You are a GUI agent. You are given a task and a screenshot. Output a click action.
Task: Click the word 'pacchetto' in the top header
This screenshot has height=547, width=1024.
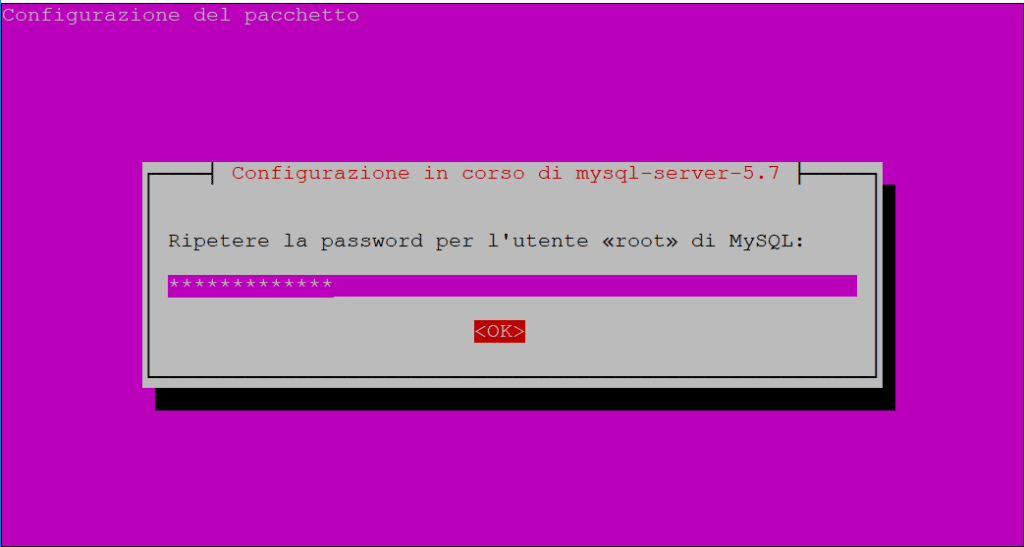pyautogui.click(x=302, y=16)
